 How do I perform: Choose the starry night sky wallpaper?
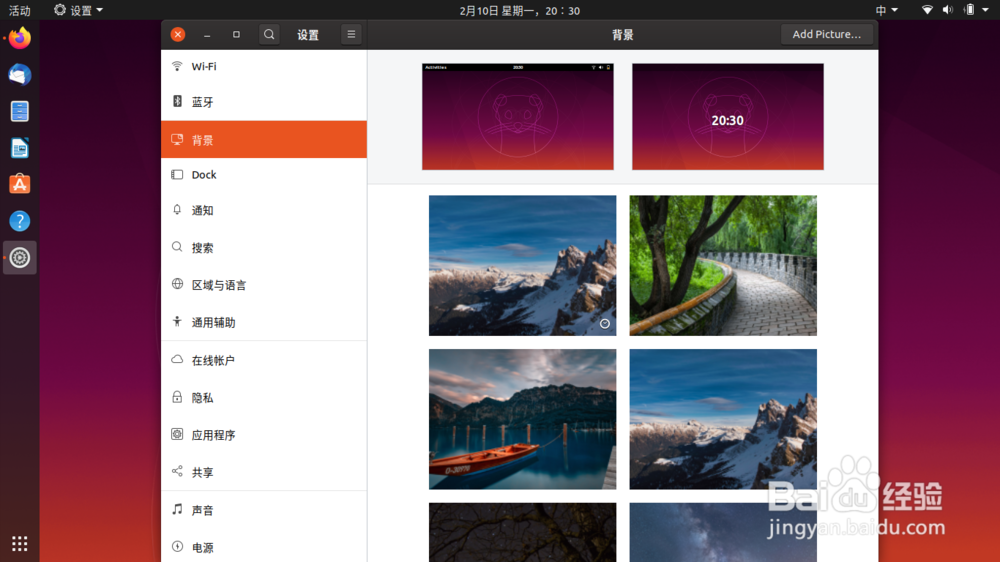click(723, 533)
